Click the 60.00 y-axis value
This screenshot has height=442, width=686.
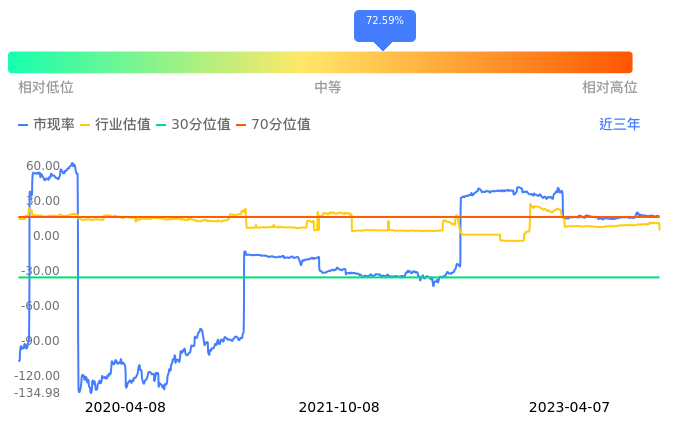43,166
